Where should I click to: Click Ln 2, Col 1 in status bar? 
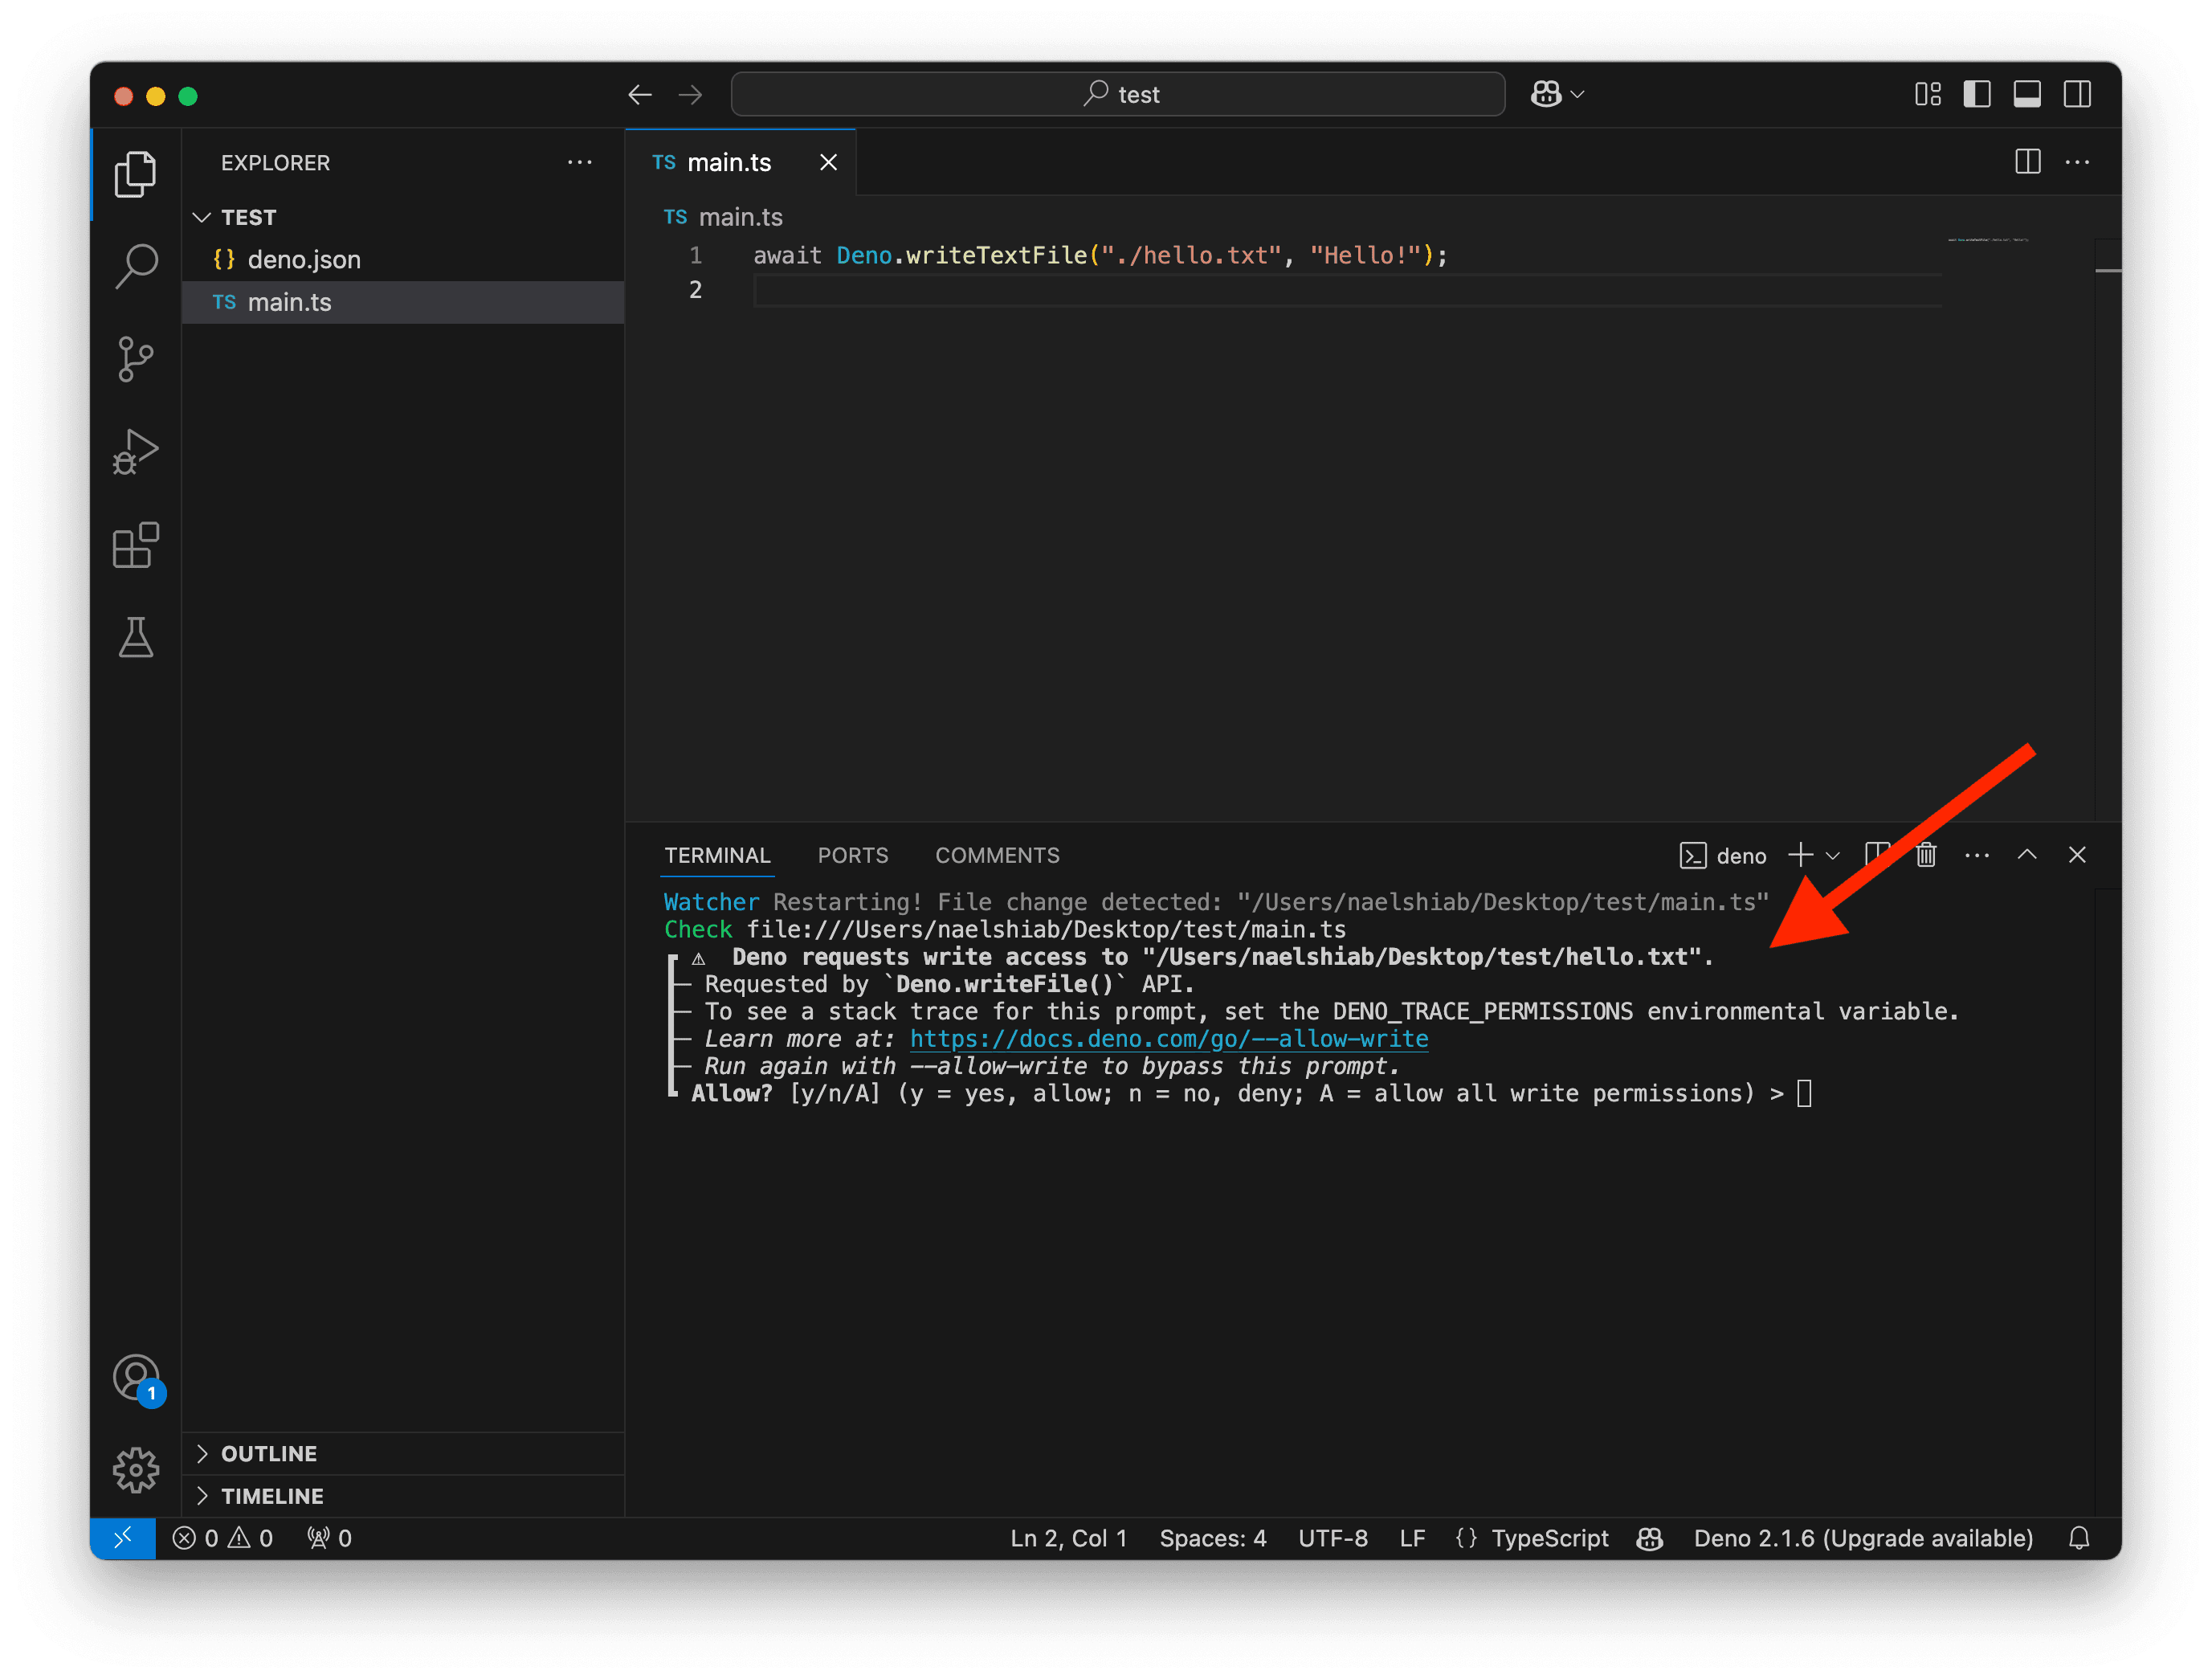click(1068, 1538)
